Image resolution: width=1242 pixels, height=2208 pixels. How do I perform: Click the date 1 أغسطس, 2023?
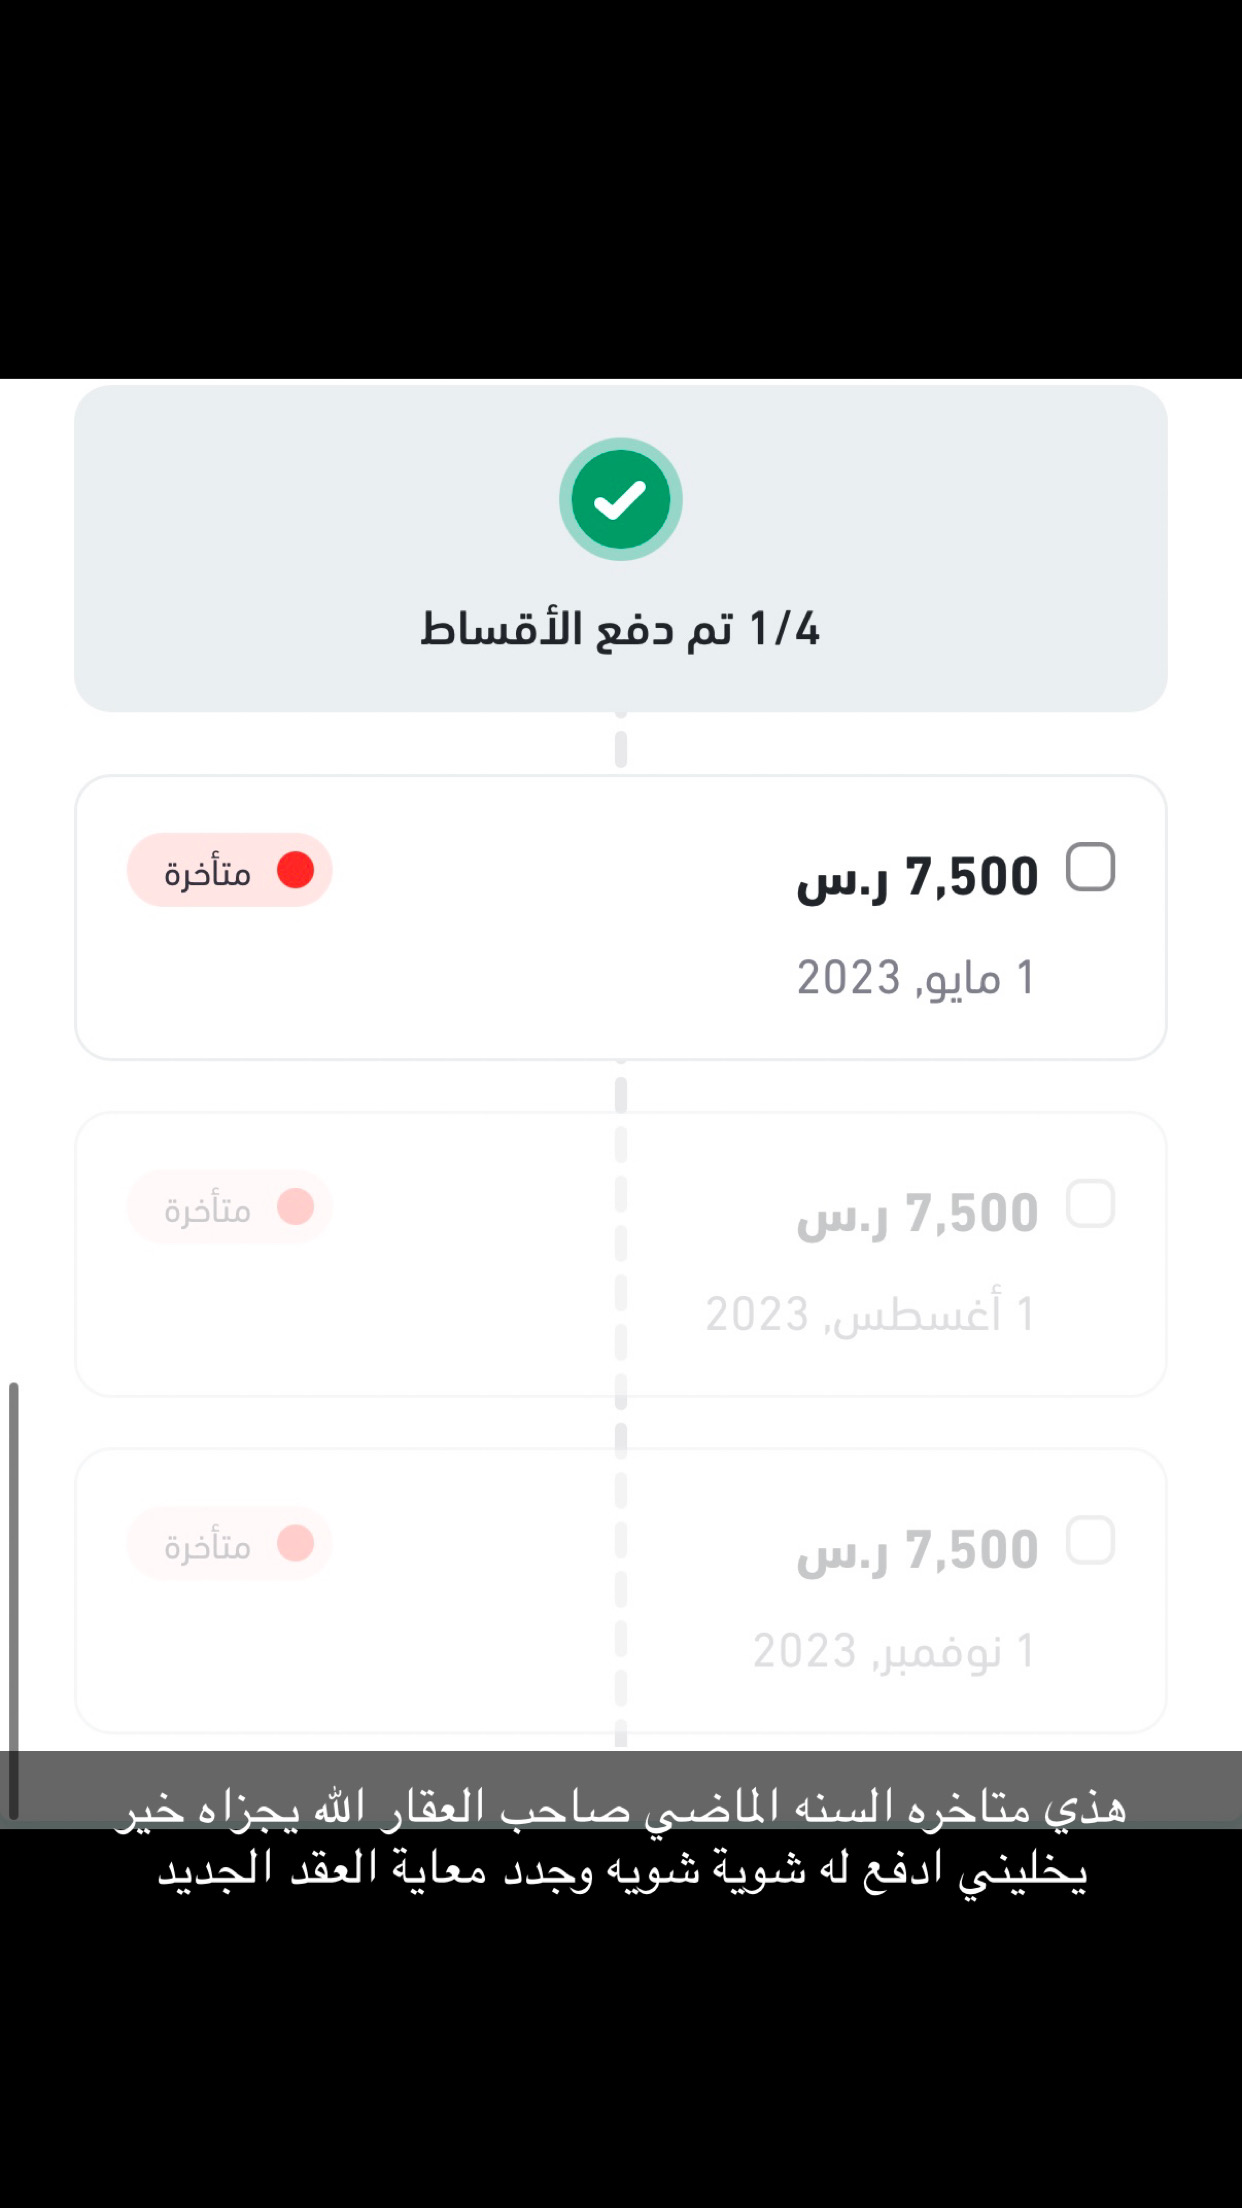pyautogui.click(x=869, y=1314)
